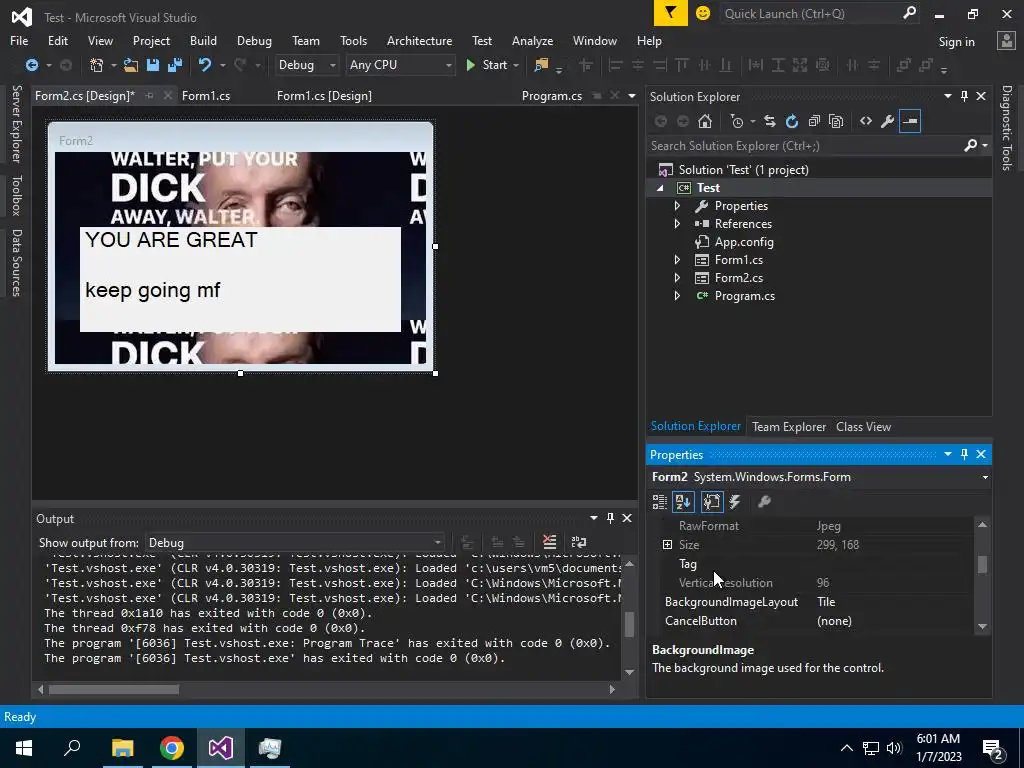
Task: Switch to the Form1.cs [Design] tab
Action: coord(325,96)
